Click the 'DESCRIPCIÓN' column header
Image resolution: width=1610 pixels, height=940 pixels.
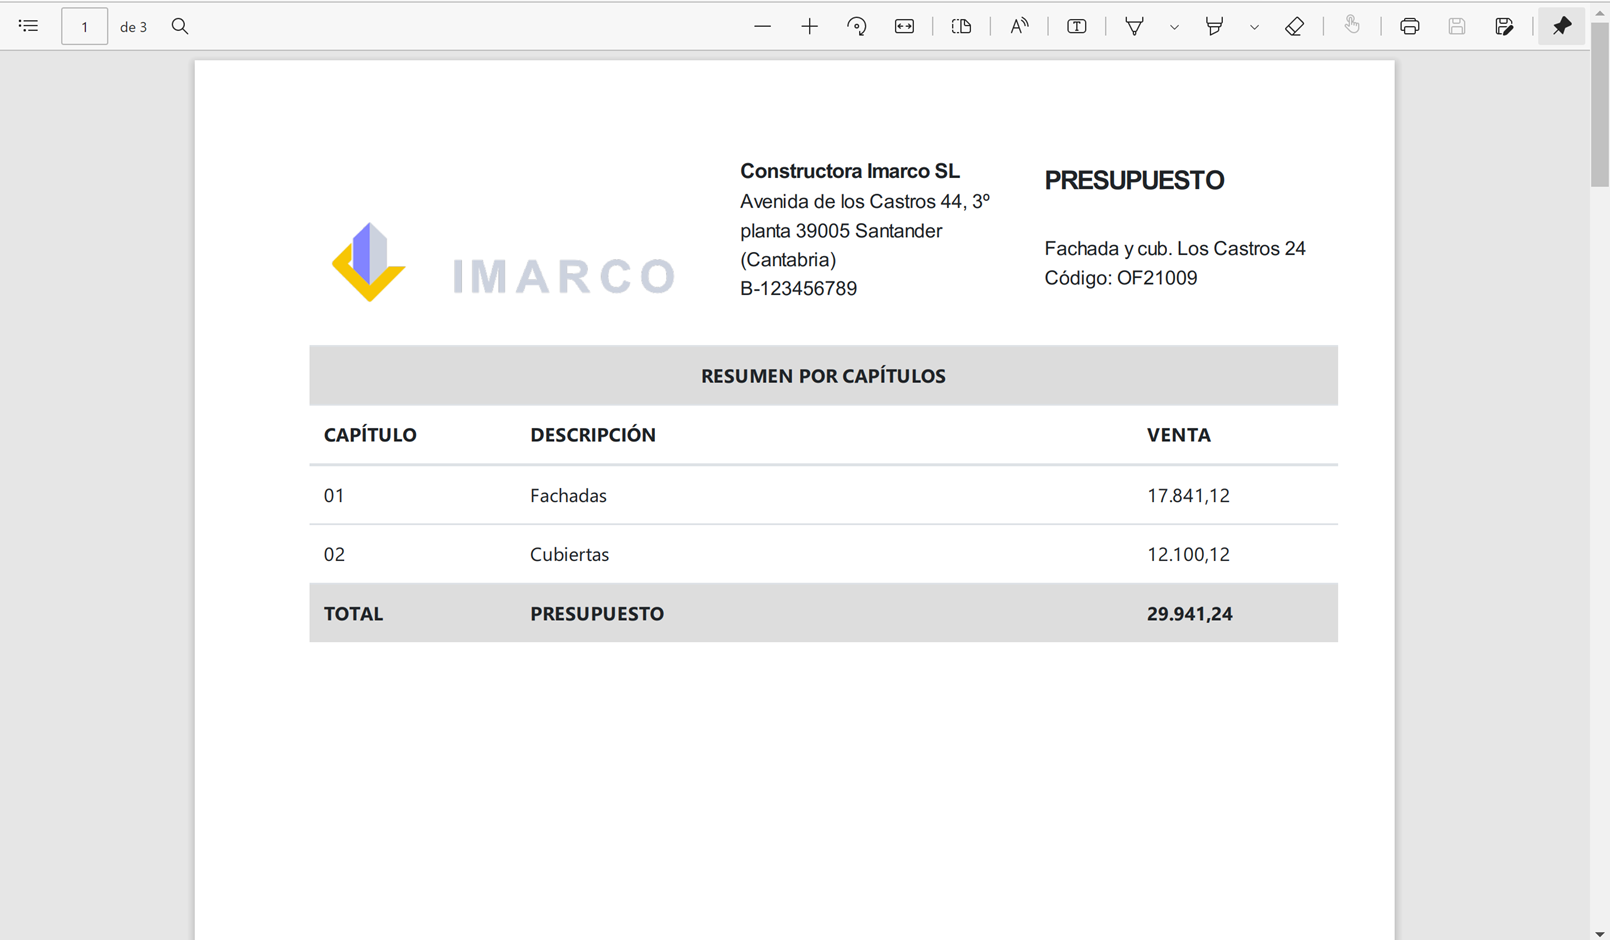coord(593,435)
